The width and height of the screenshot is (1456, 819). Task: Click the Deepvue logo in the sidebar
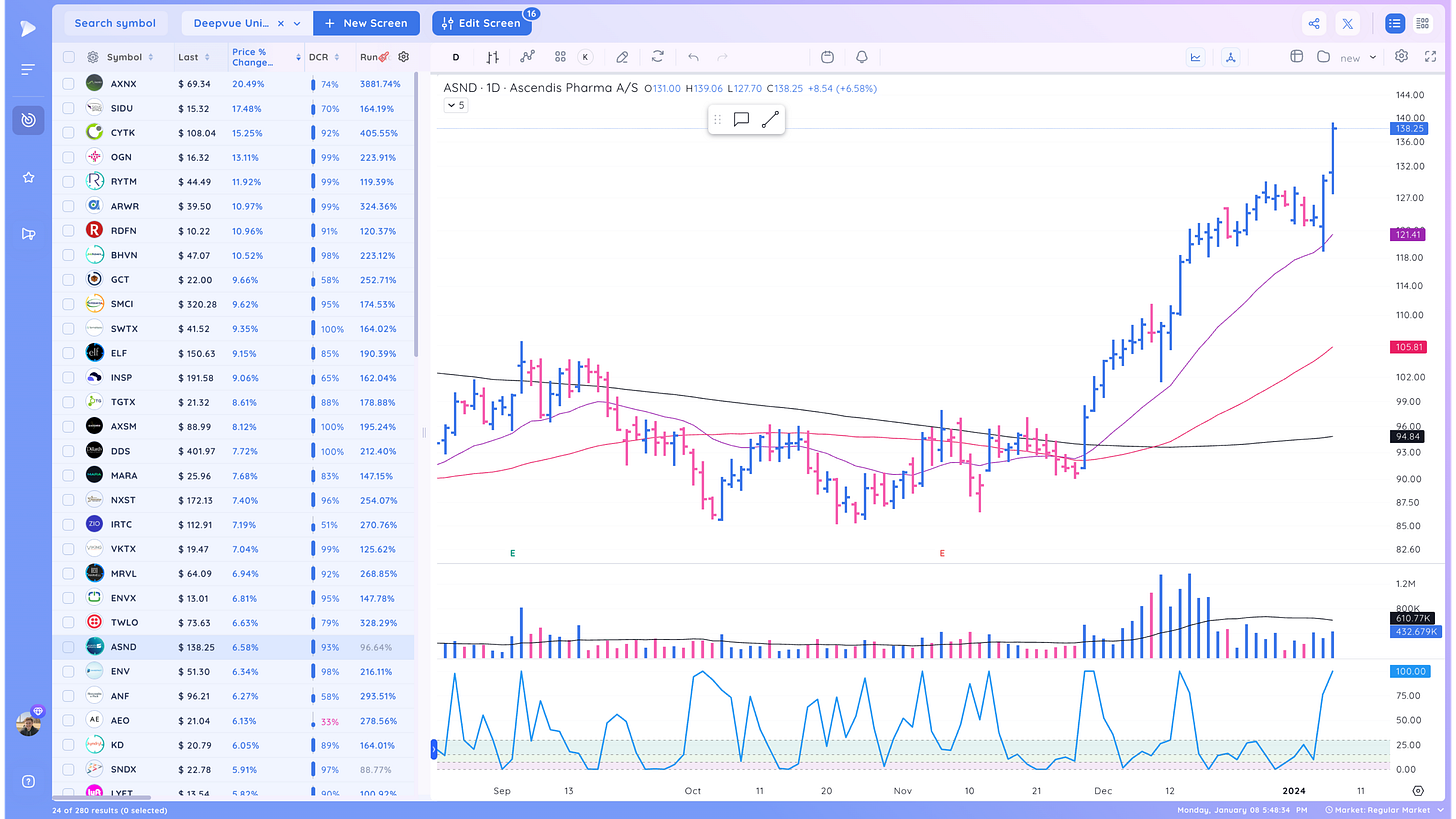(x=28, y=28)
